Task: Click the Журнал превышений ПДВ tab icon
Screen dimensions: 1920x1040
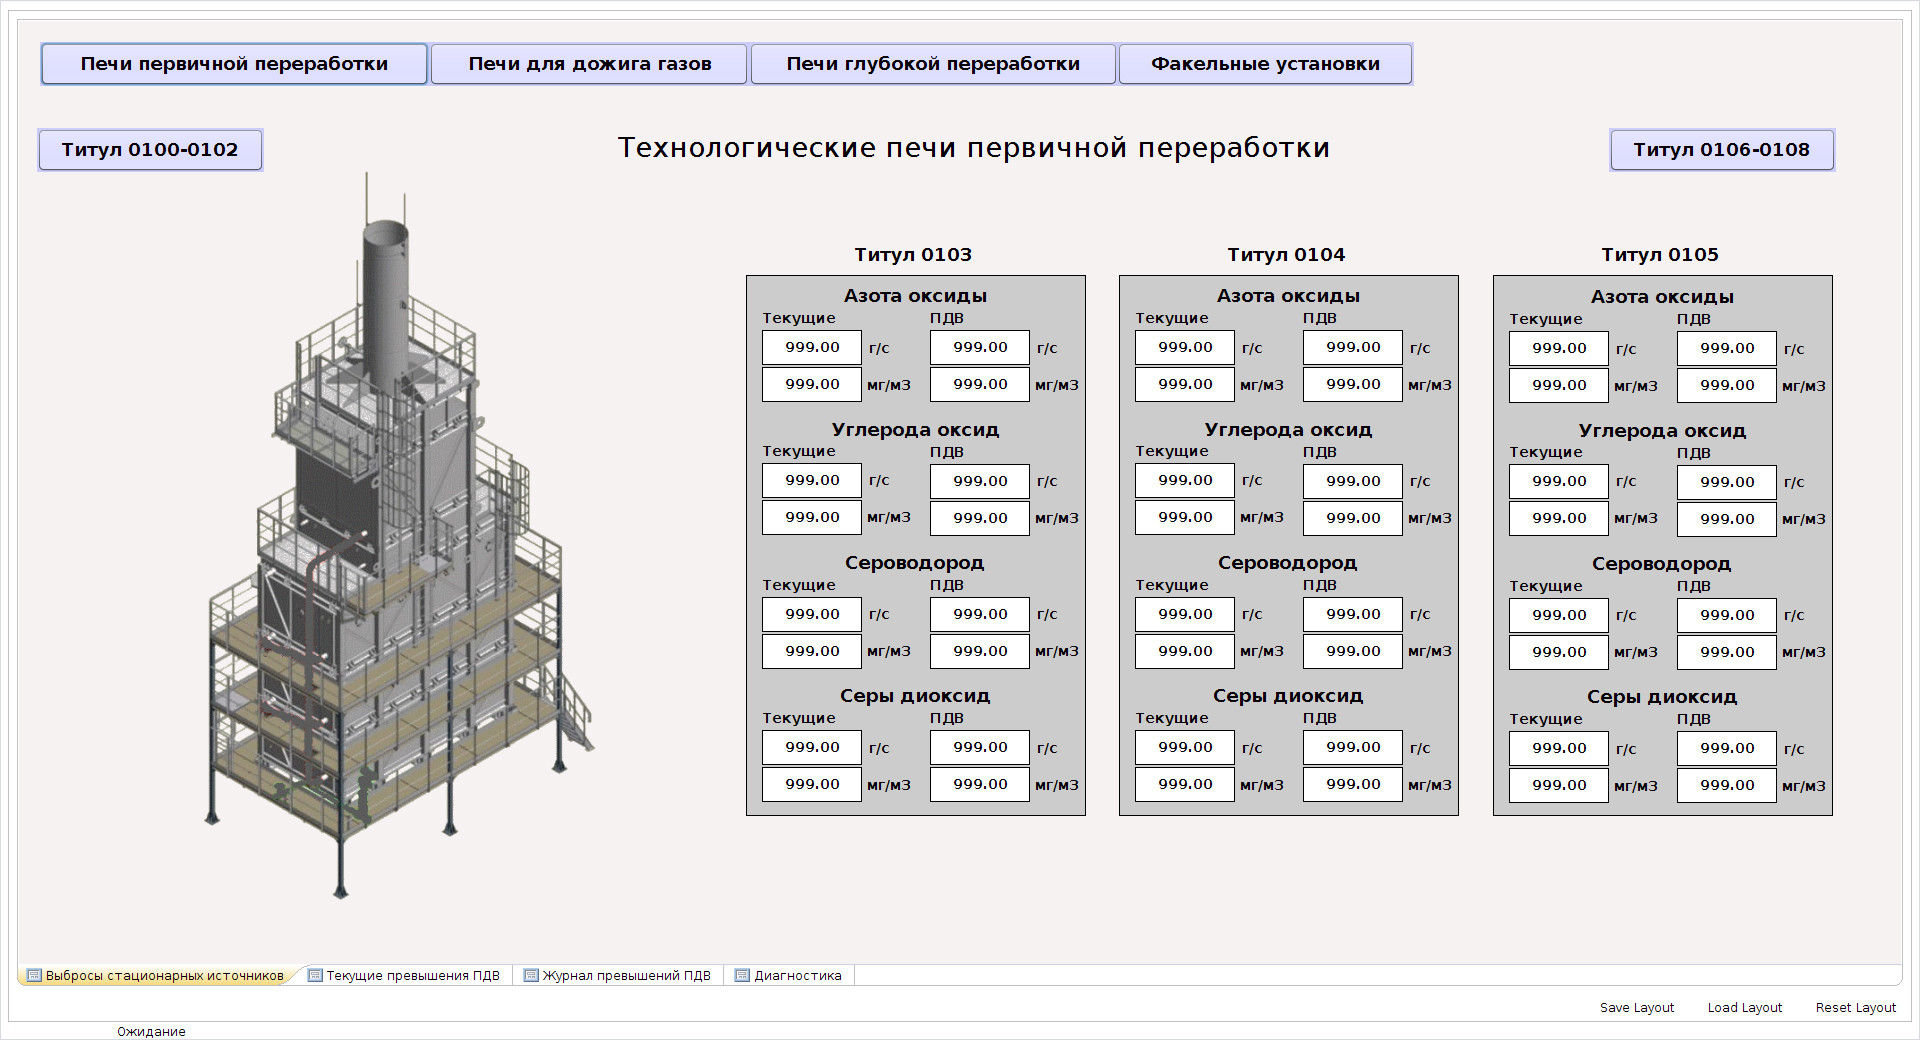Action: coord(531,975)
